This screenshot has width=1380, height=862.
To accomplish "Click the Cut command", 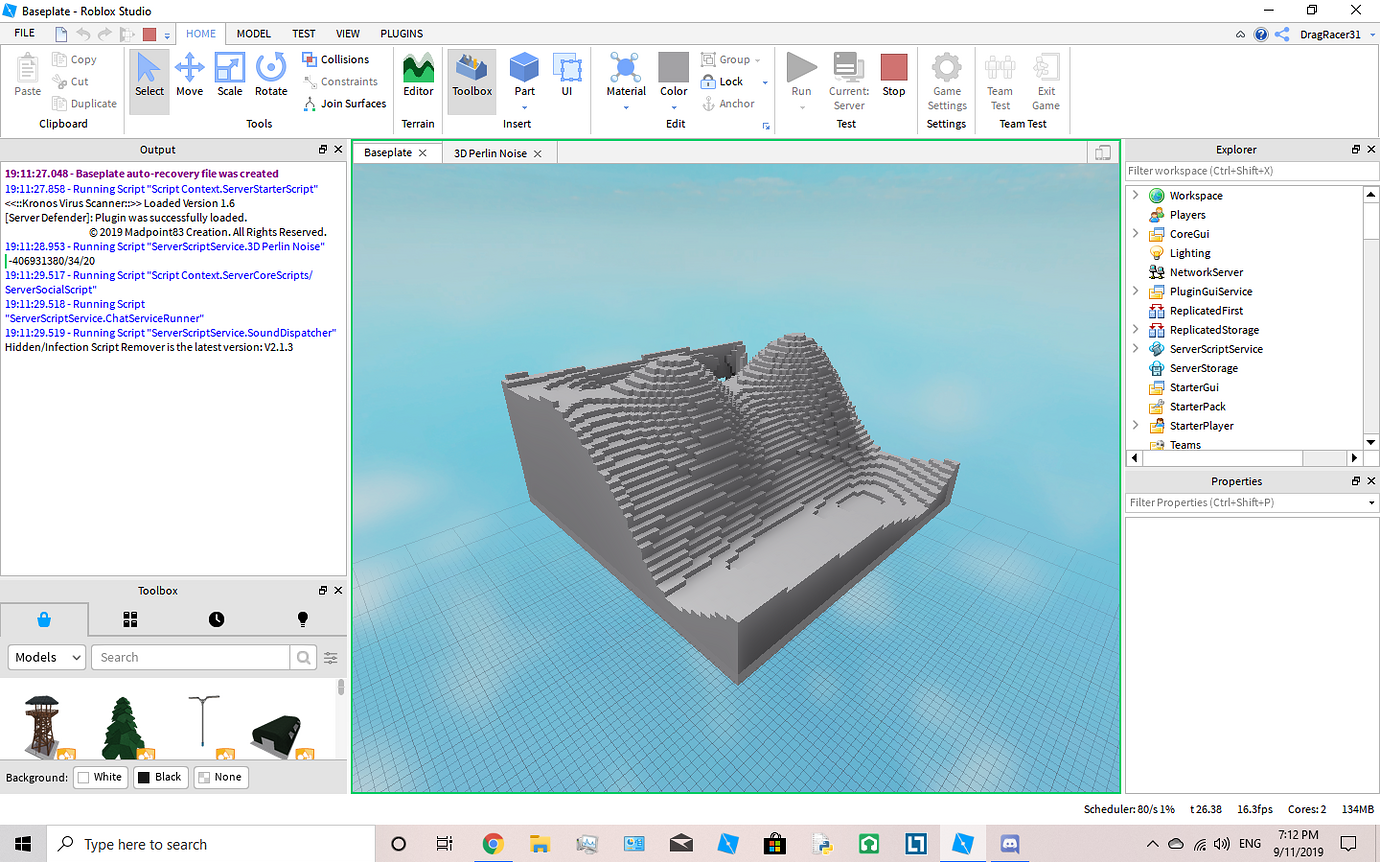I will coord(71,82).
